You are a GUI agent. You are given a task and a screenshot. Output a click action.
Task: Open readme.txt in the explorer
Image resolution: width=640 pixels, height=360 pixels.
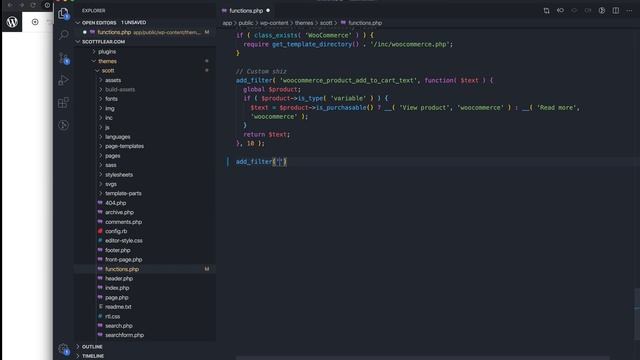[118, 307]
